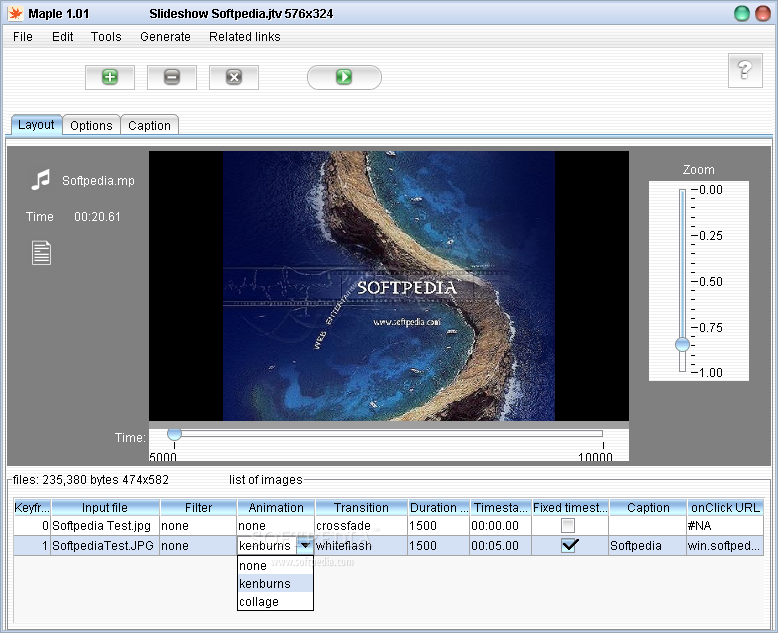Click the text document icon below Time
Screen dimensions: 778x633
41,253
